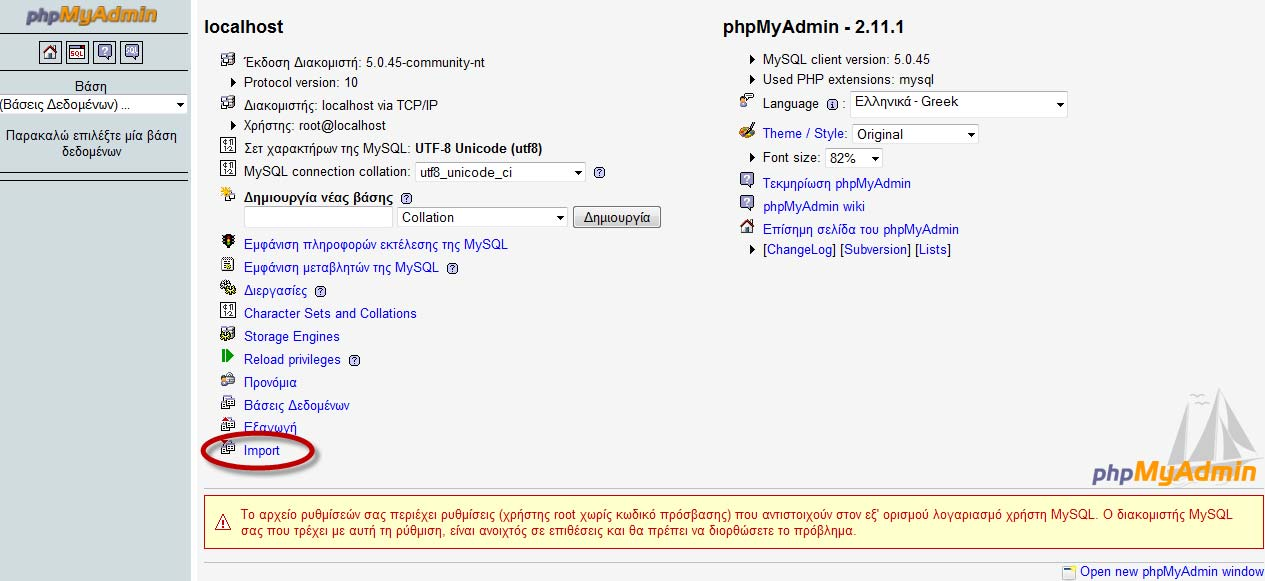Image resolution: width=1265 pixels, height=581 pixels.
Task: Click the Εξαγωγή export icon
Action: (x=227, y=426)
